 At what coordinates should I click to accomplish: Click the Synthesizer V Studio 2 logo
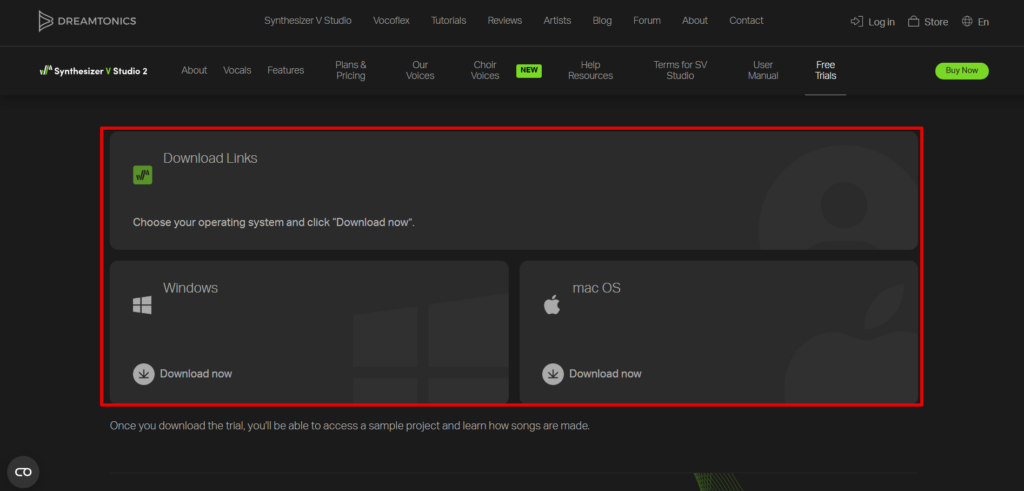point(93,71)
